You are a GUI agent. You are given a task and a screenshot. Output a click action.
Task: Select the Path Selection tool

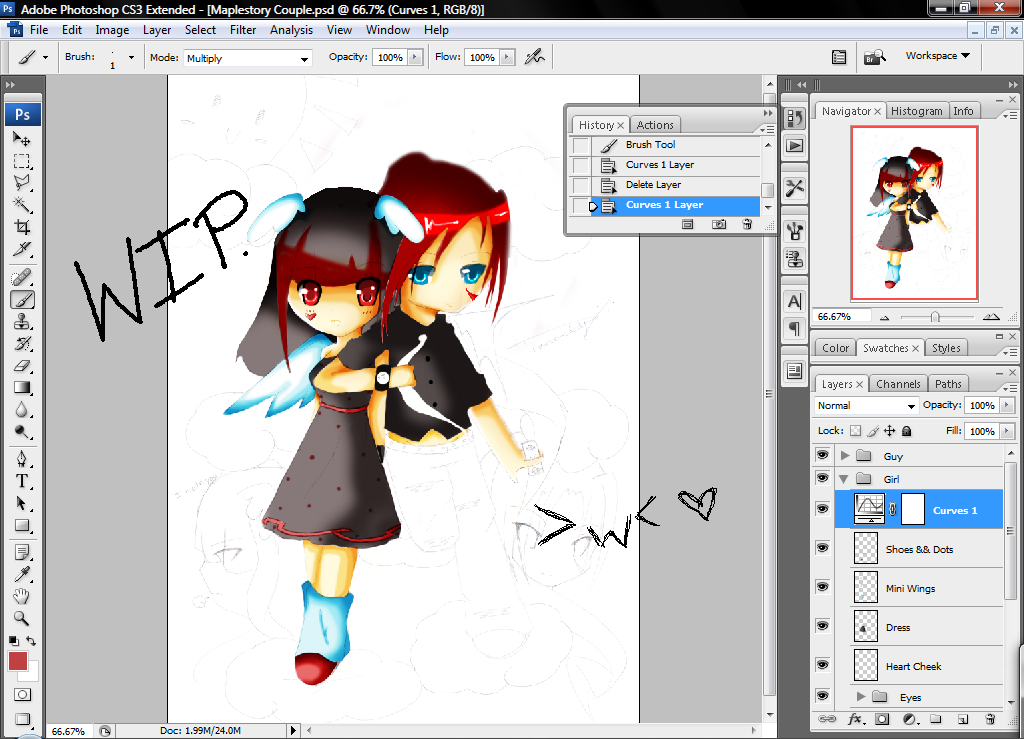22,503
